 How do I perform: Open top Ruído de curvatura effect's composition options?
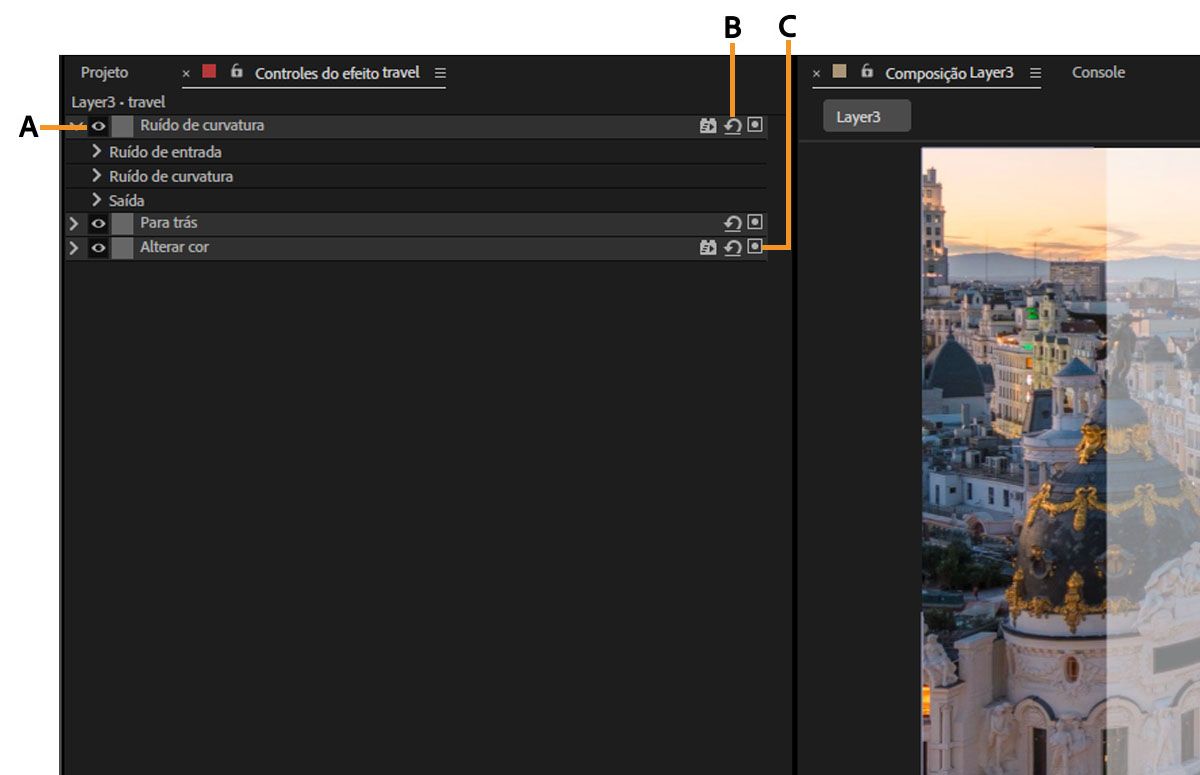(755, 125)
